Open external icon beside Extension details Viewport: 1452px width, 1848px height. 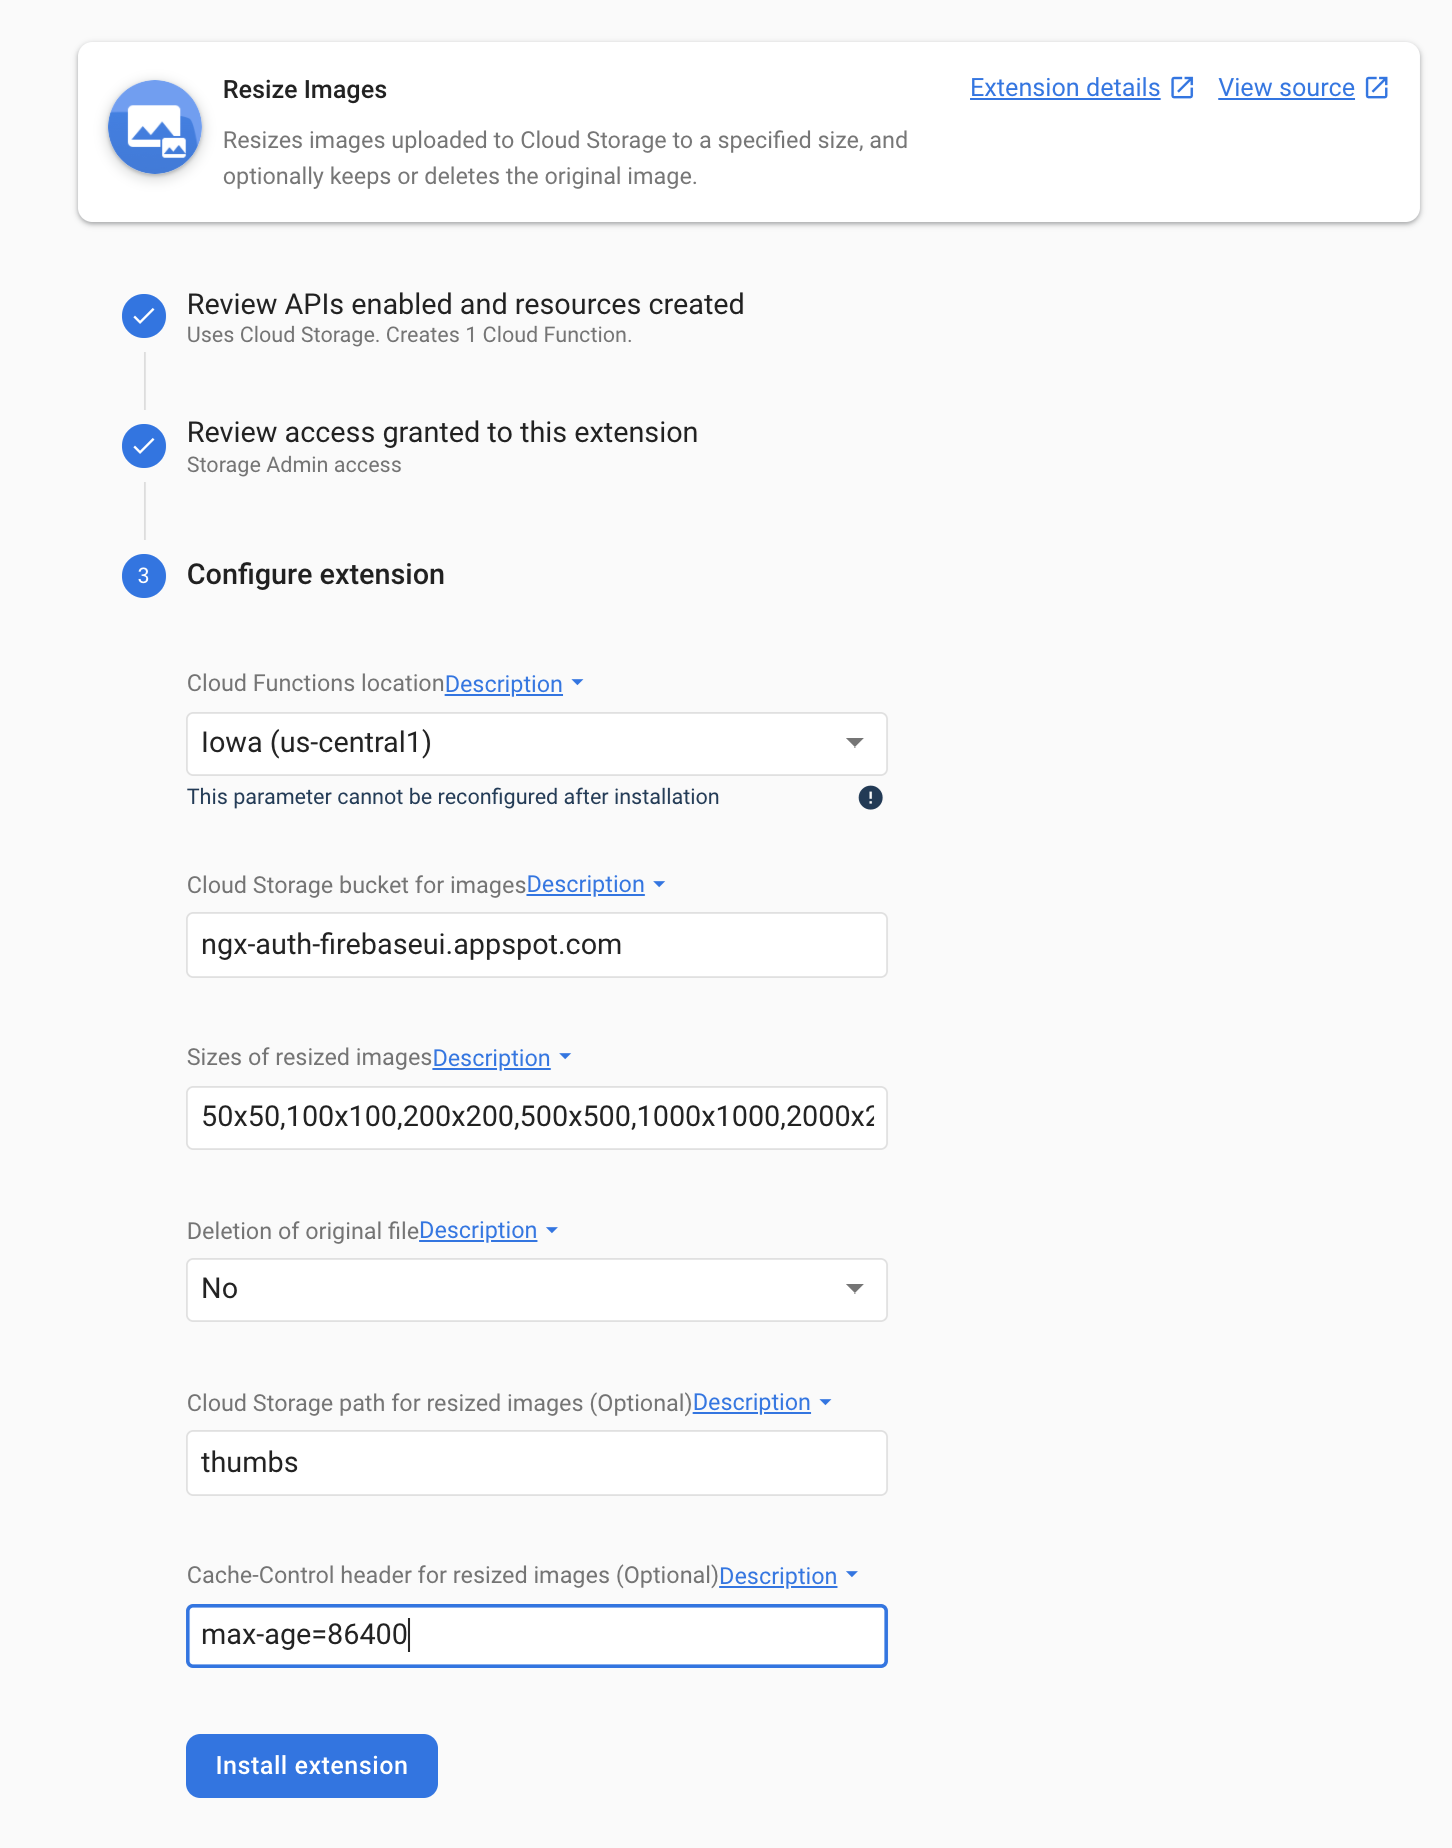pyautogui.click(x=1183, y=88)
